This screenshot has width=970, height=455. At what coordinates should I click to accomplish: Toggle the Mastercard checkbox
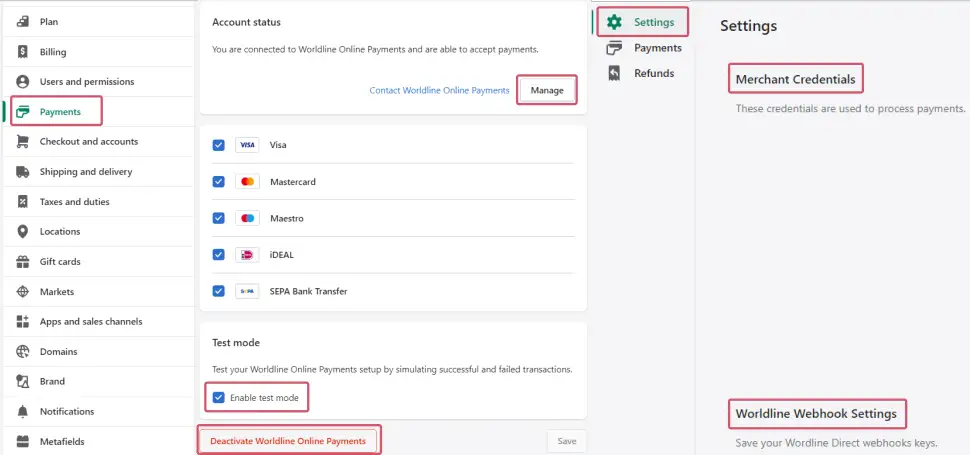tap(219, 182)
